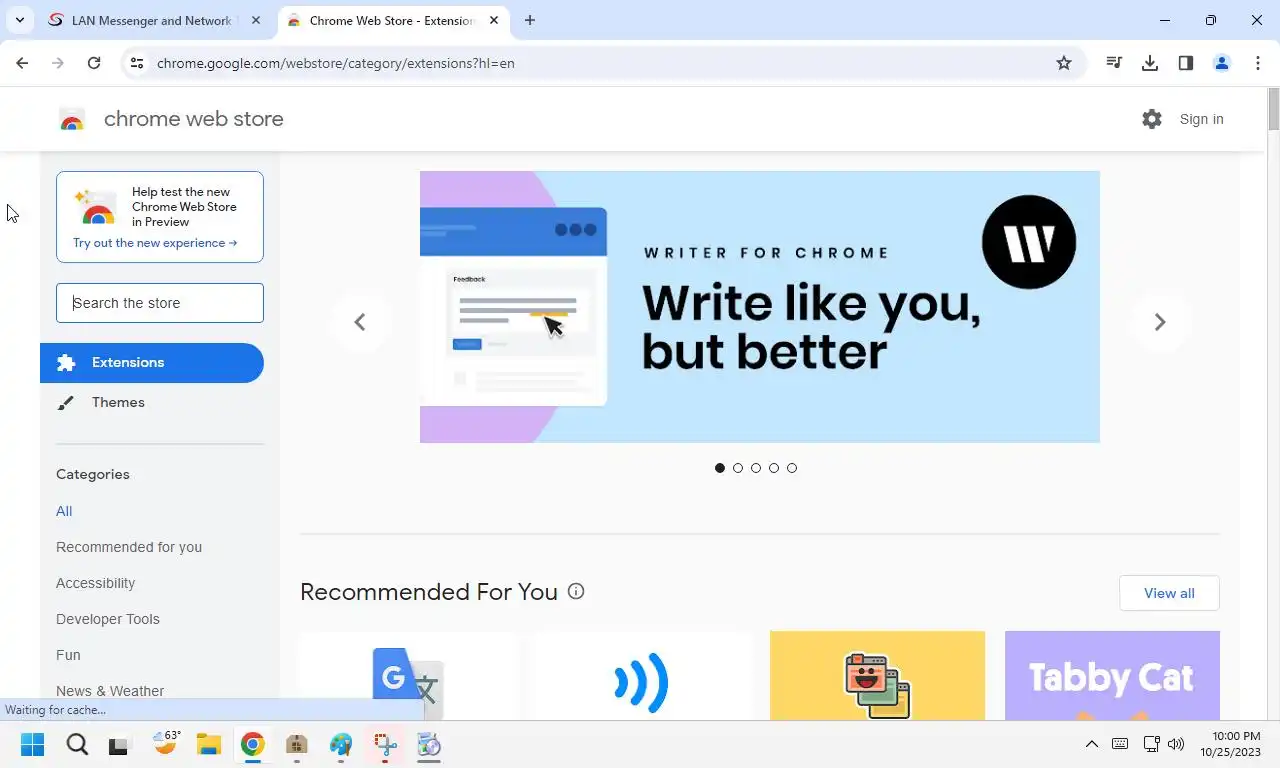Select second carousel dot indicator
This screenshot has width=1280, height=768.
738,468
